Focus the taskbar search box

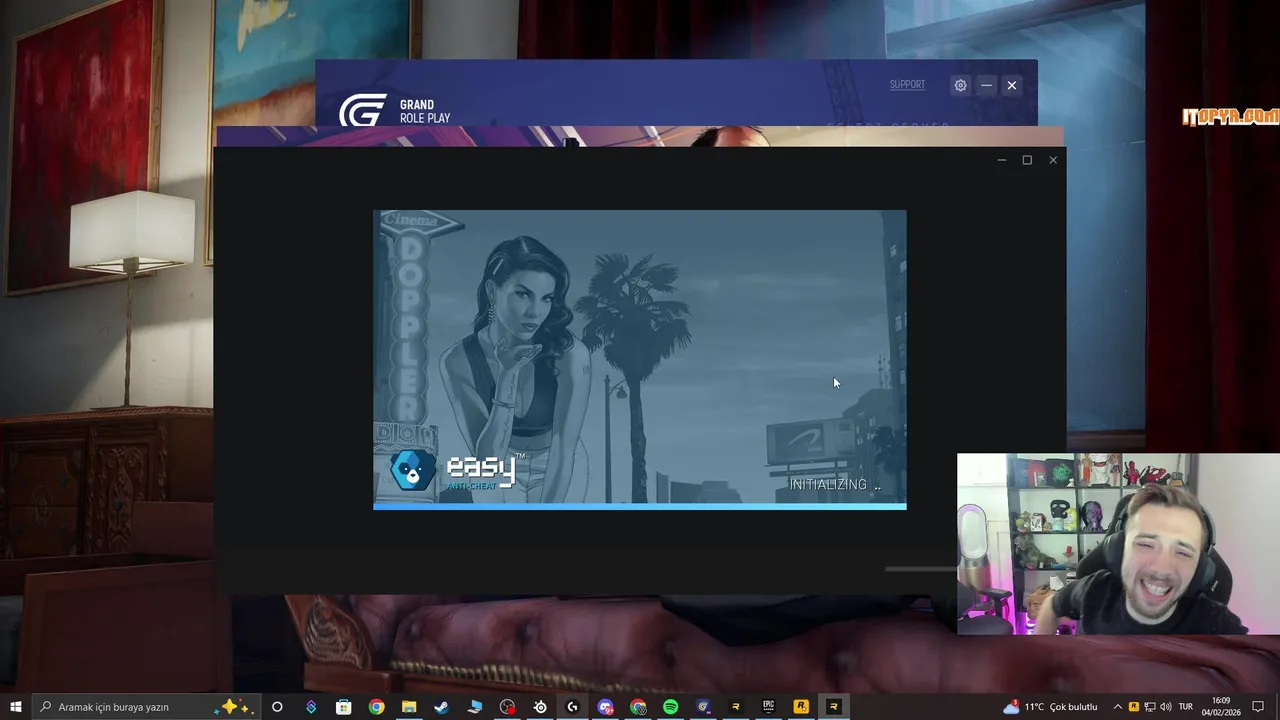pyautogui.click(x=146, y=707)
